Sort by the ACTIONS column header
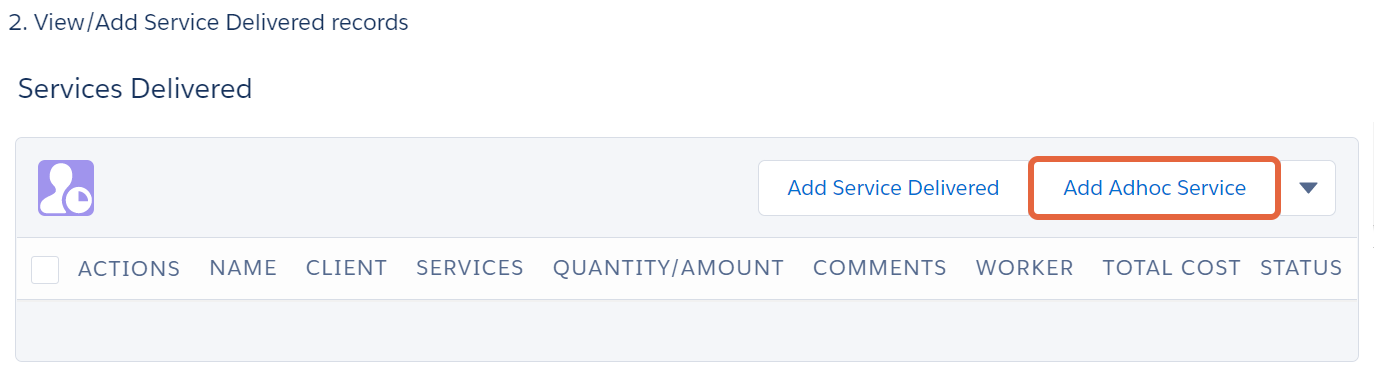 click(x=129, y=268)
